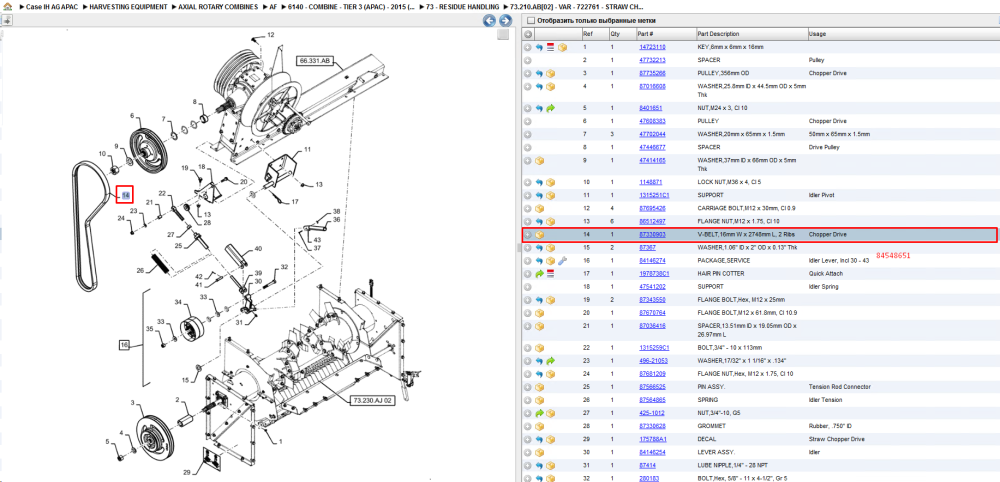Expand row for V-BELT 87330903
Screen dimensions: 1000x482
[x=528, y=235]
